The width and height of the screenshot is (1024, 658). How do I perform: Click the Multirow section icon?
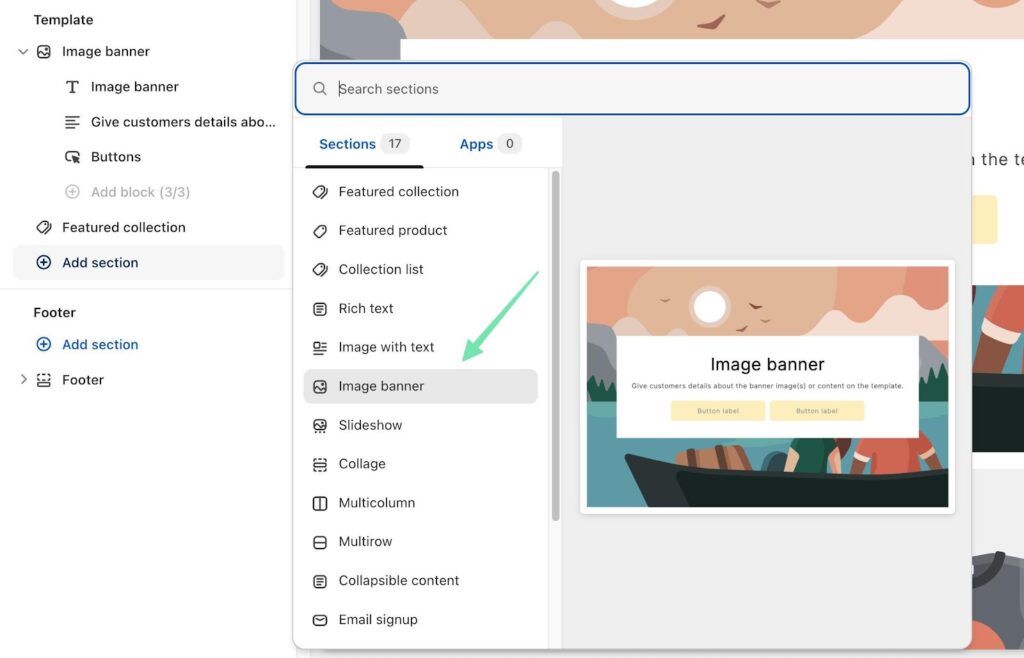point(320,542)
